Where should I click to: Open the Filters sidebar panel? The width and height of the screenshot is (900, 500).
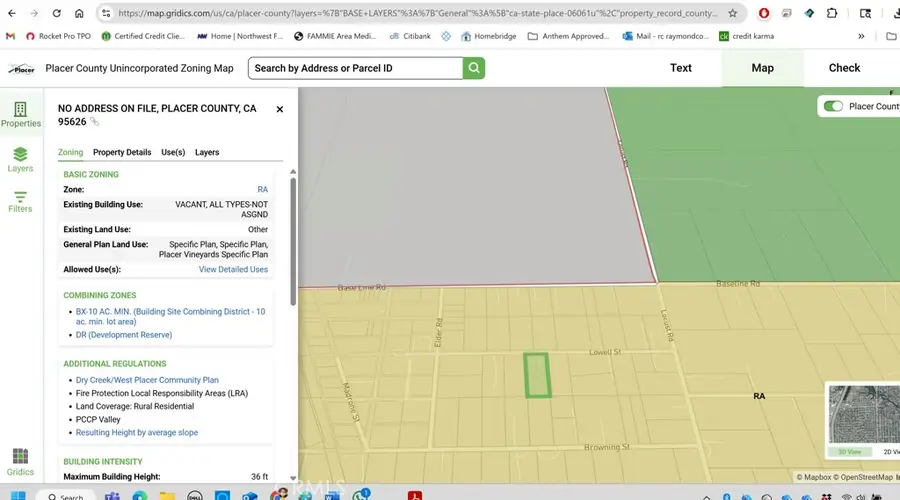pos(20,199)
